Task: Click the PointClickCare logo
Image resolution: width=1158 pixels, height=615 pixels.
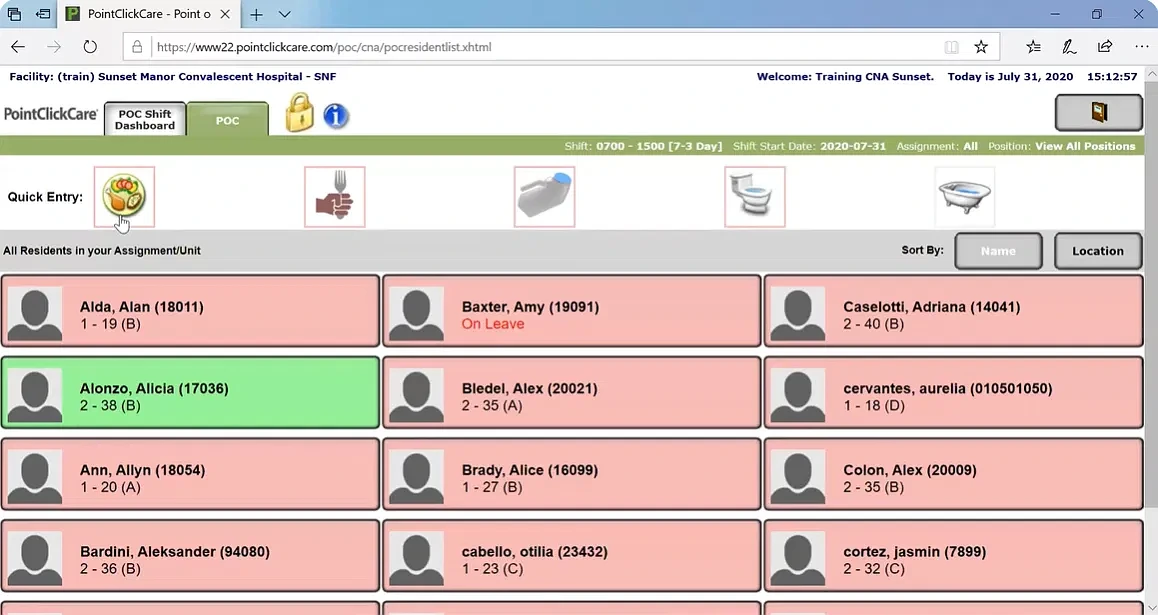Action: pyautogui.click(x=50, y=114)
